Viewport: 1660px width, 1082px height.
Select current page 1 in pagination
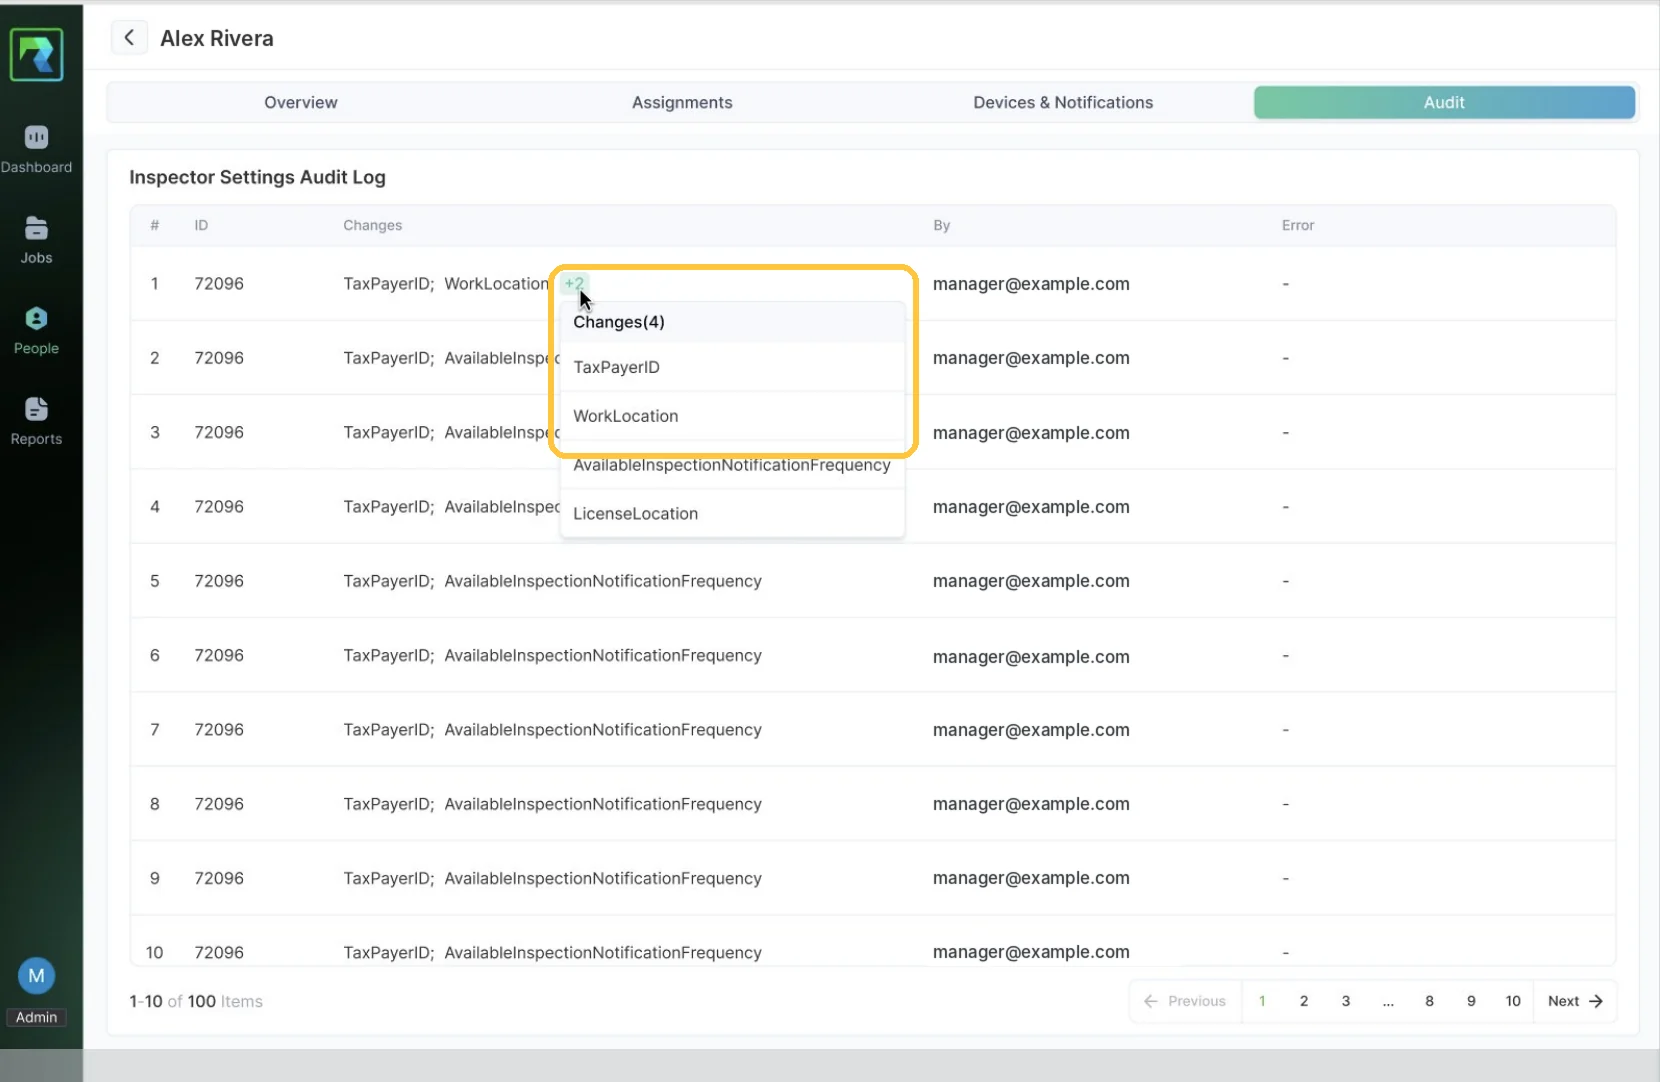[1262, 1001]
